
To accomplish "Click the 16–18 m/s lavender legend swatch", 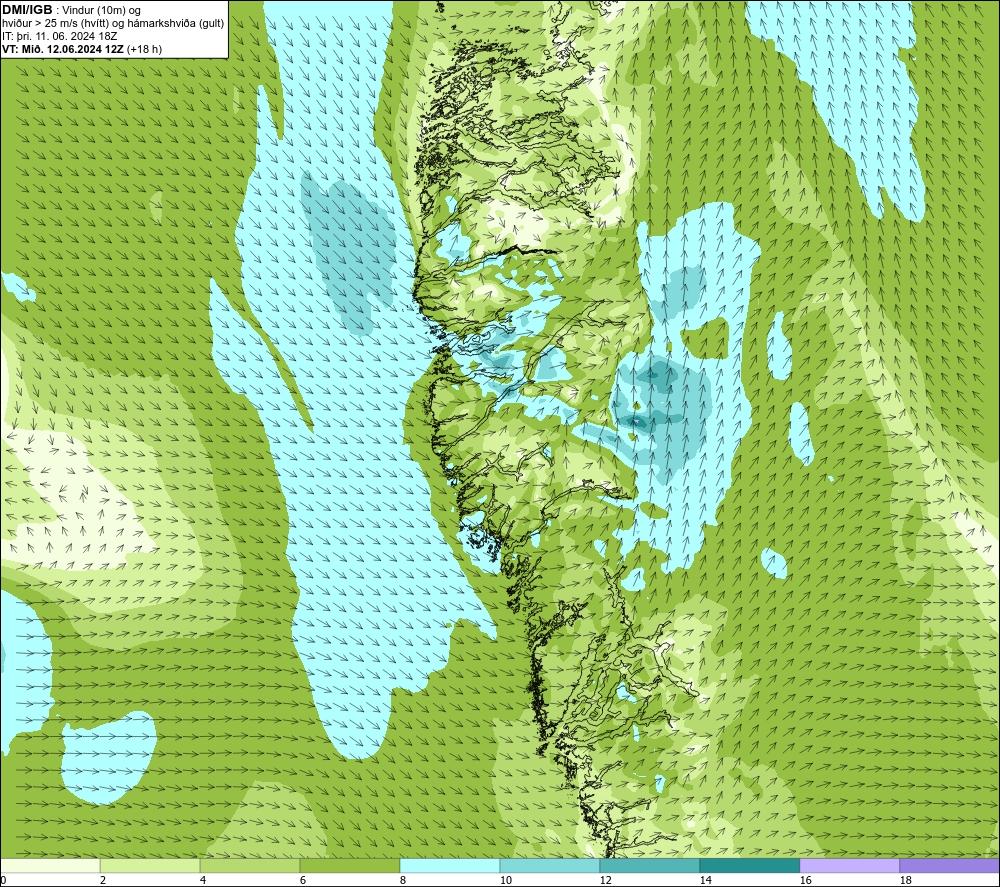I will click(x=849, y=865).
